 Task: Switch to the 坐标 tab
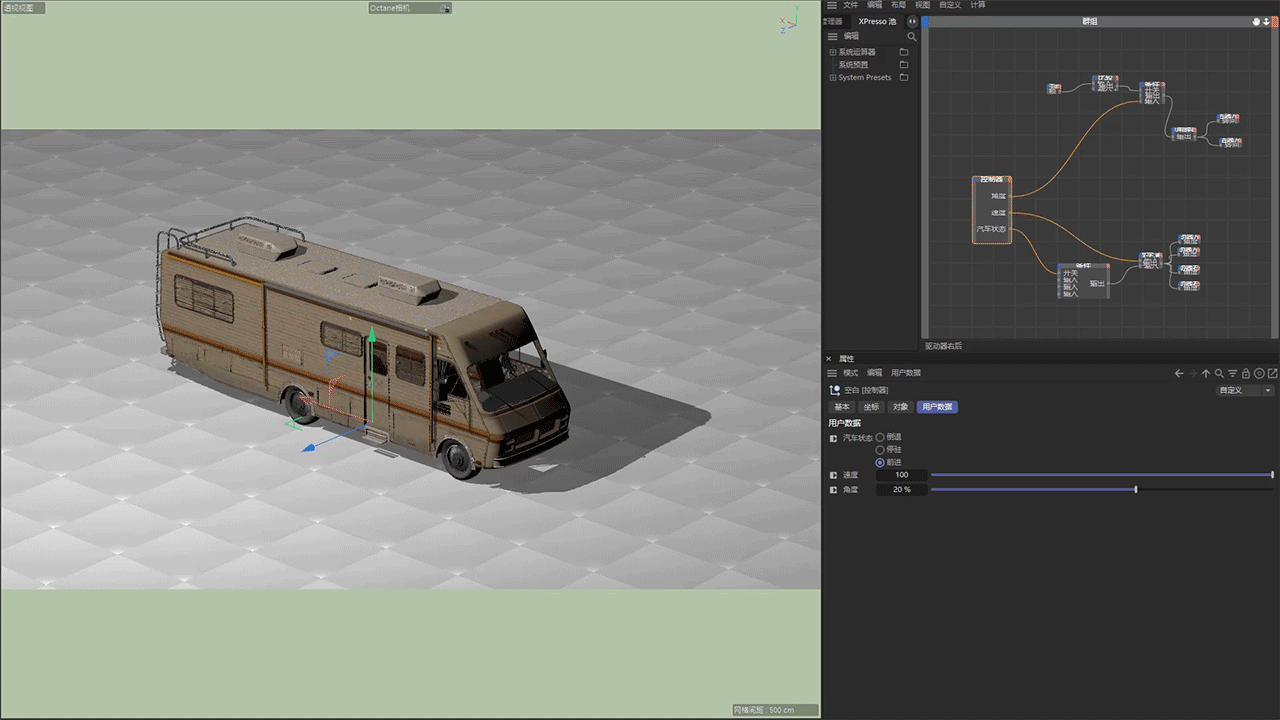coord(871,407)
